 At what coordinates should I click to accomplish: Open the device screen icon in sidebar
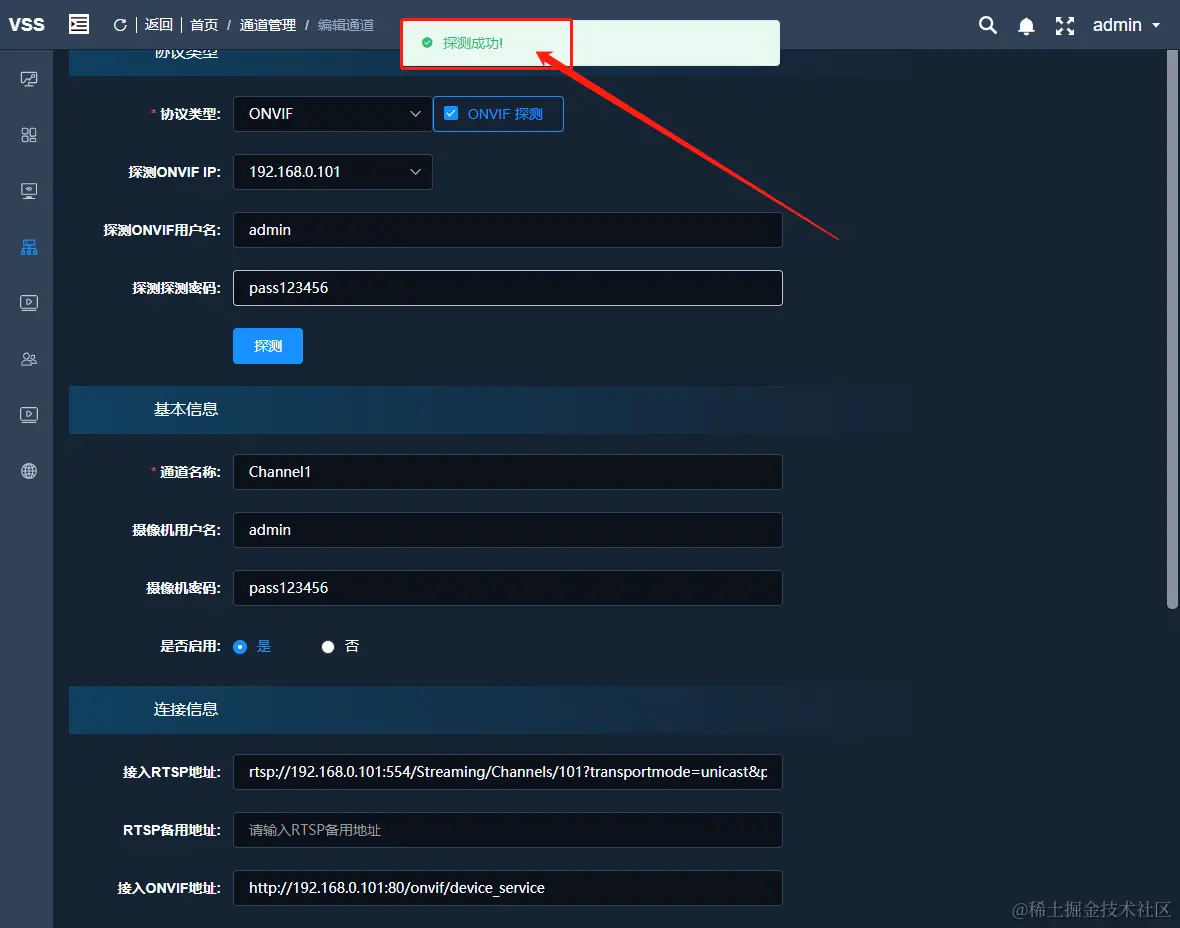(27, 190)
